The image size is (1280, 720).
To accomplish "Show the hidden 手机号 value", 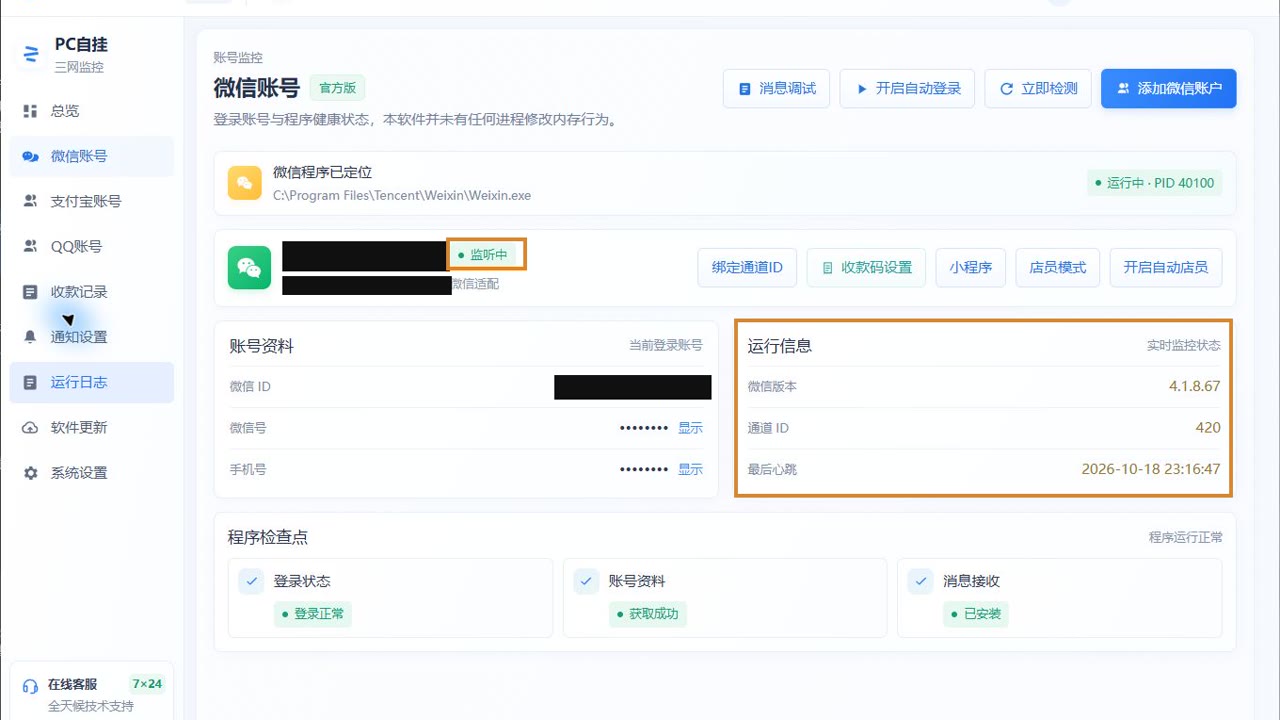I will [690, 469].
